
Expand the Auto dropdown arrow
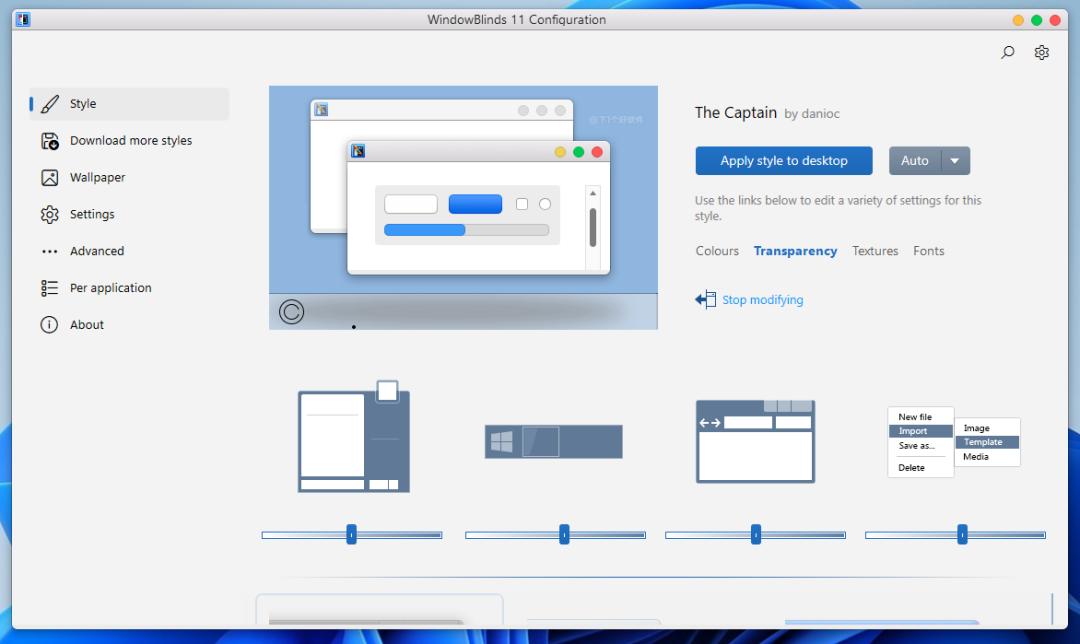pos(955,161)
